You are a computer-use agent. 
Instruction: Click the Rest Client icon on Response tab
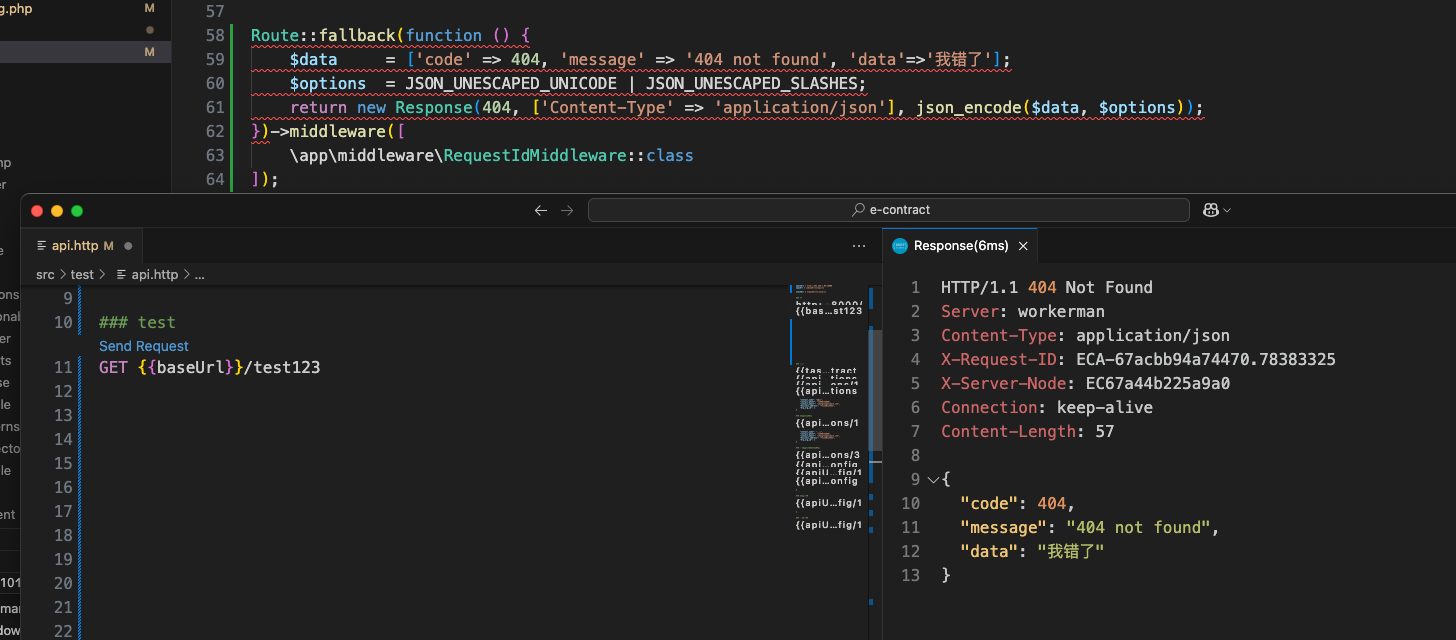[x=900, y=245]
